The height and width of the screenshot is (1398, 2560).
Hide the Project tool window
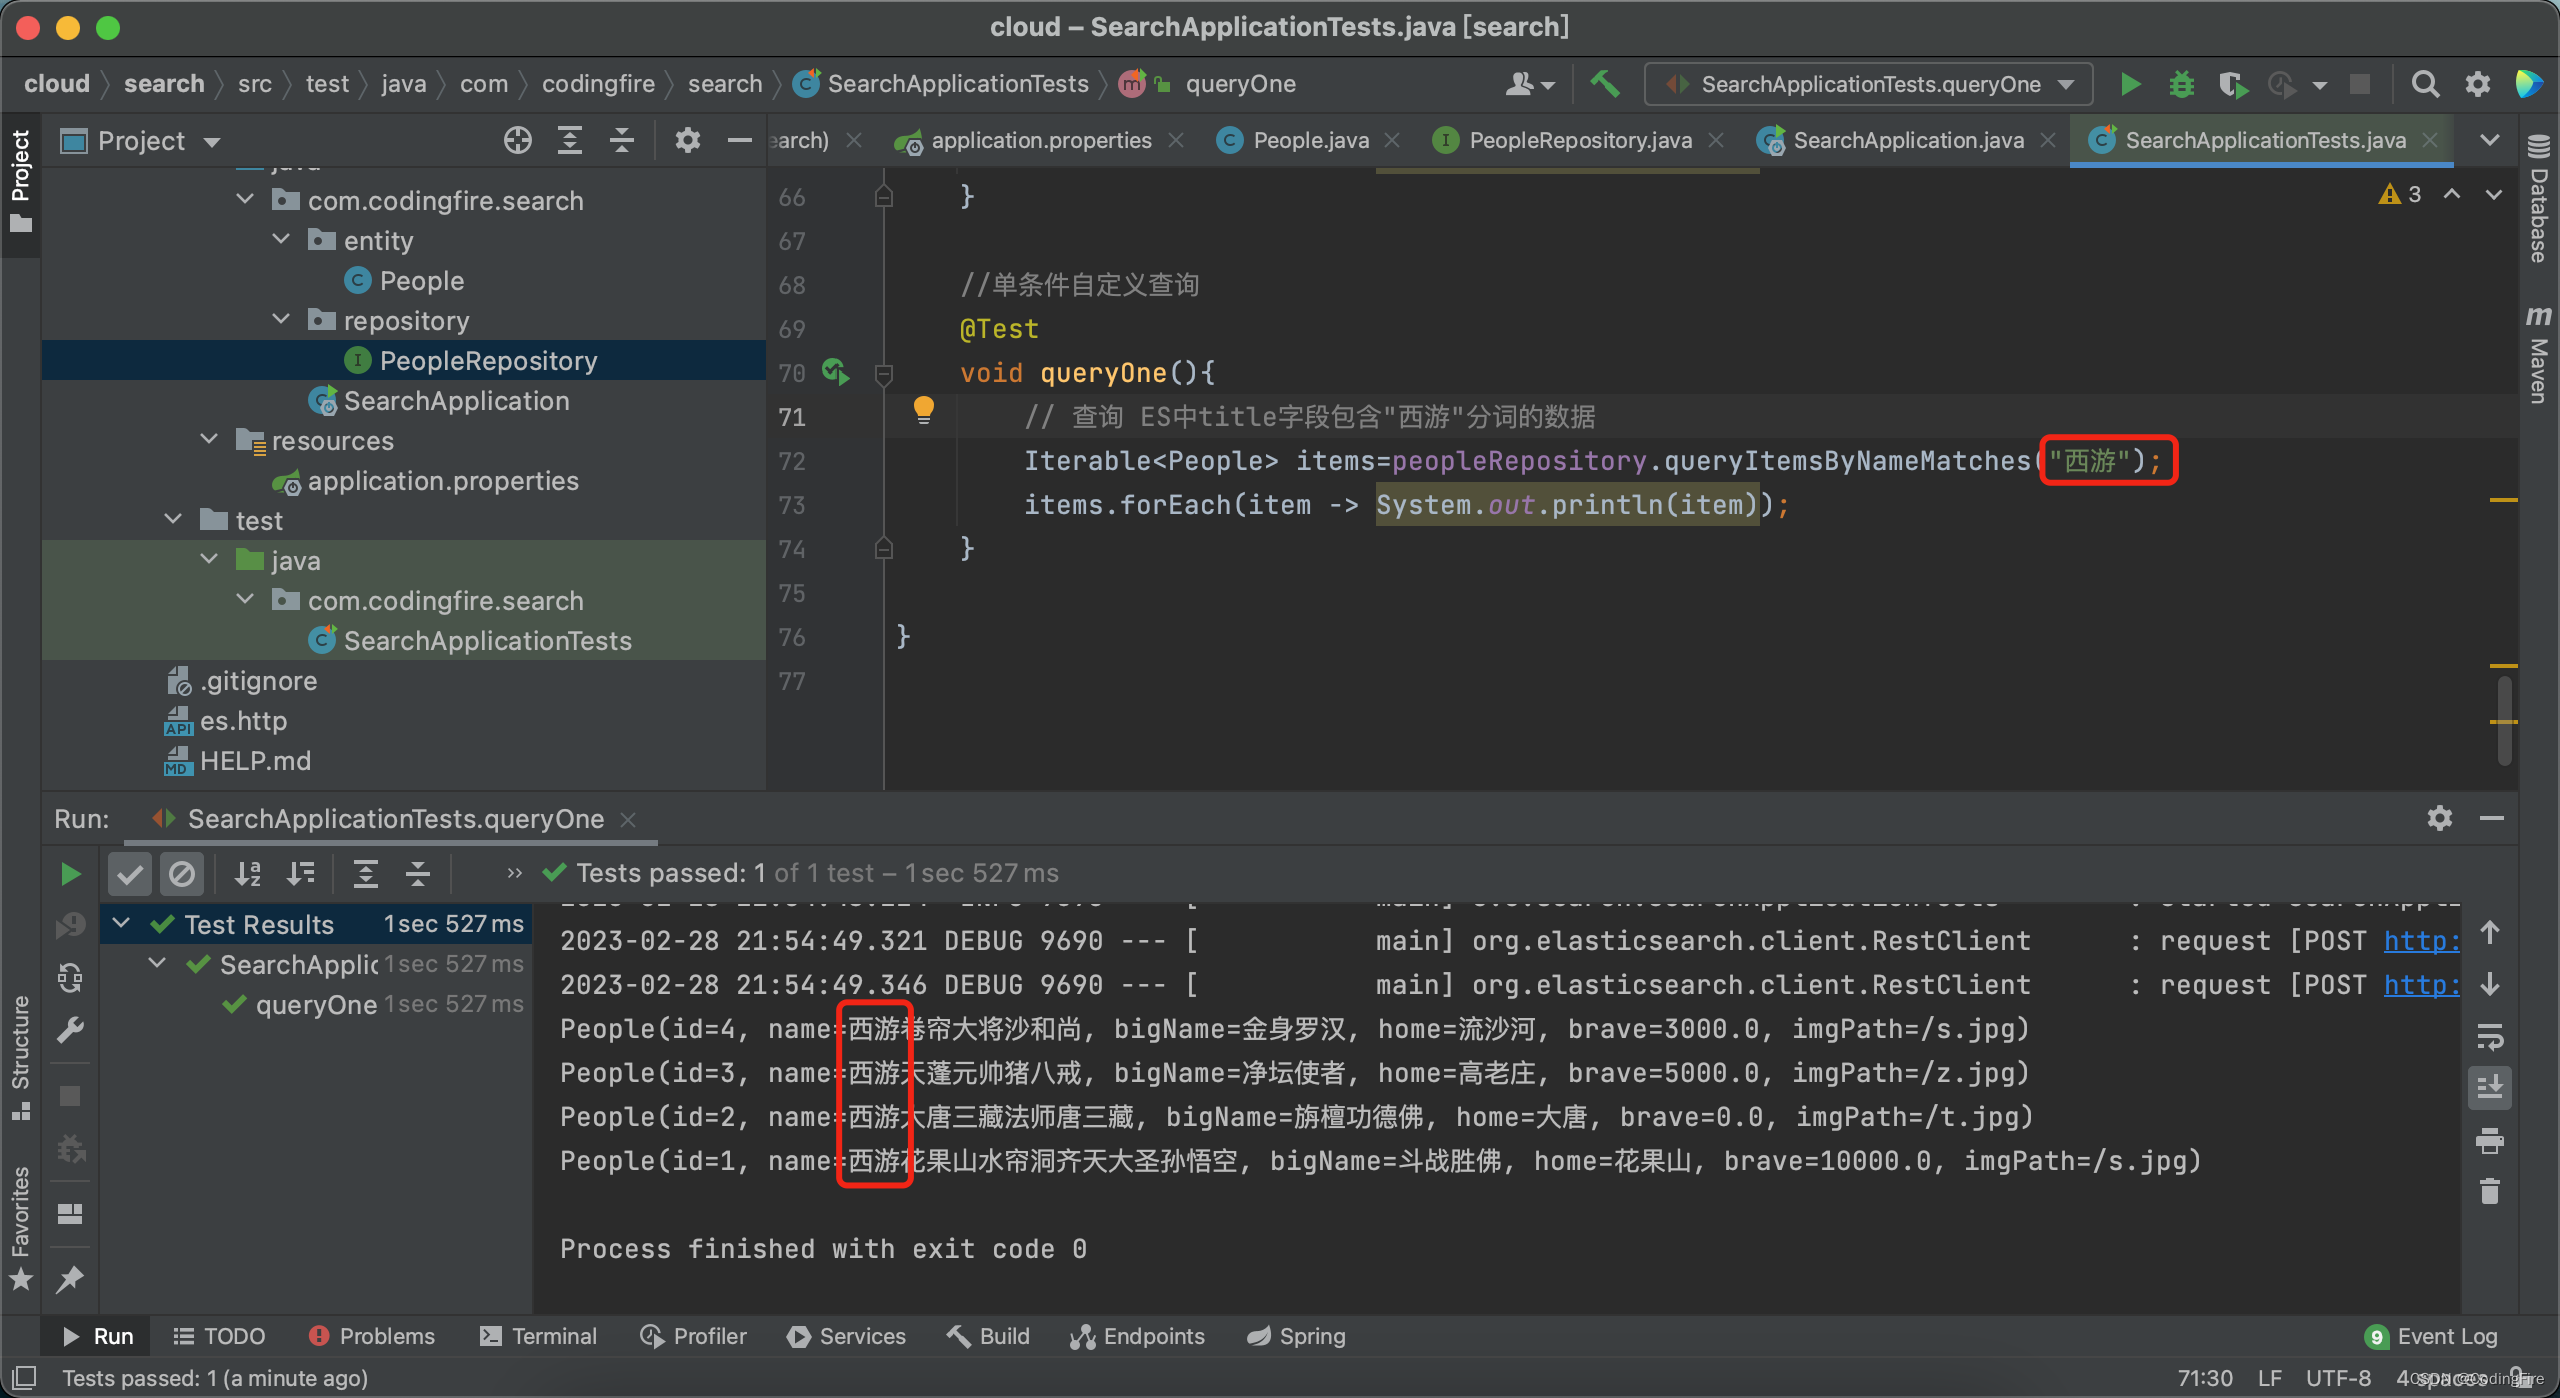740,140
